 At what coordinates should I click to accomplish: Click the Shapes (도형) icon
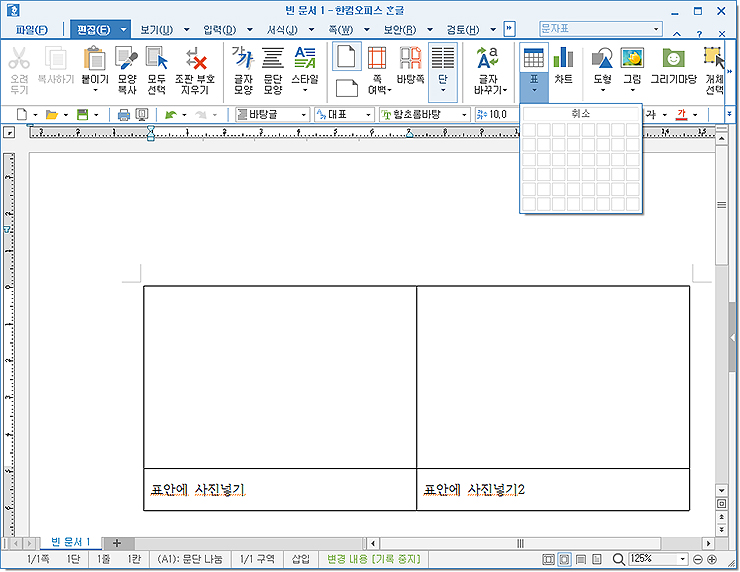point(602,59)
